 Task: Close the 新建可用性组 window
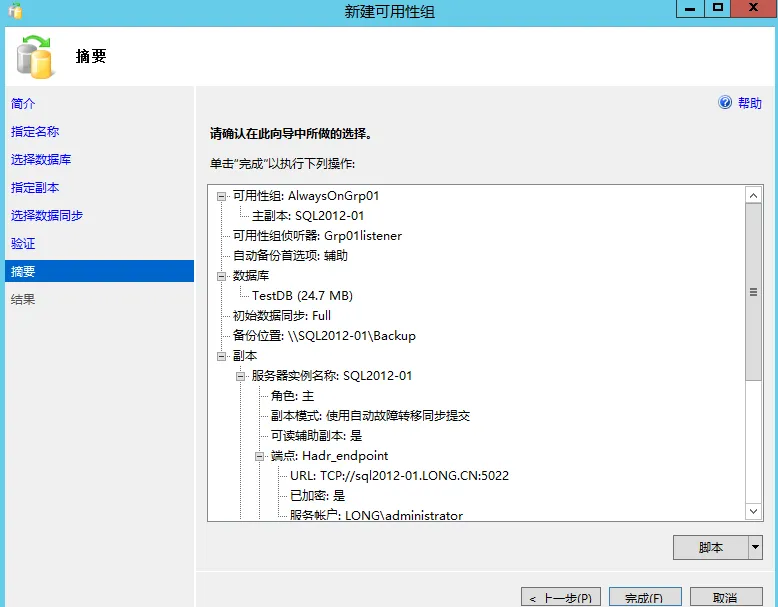point(754,8)
